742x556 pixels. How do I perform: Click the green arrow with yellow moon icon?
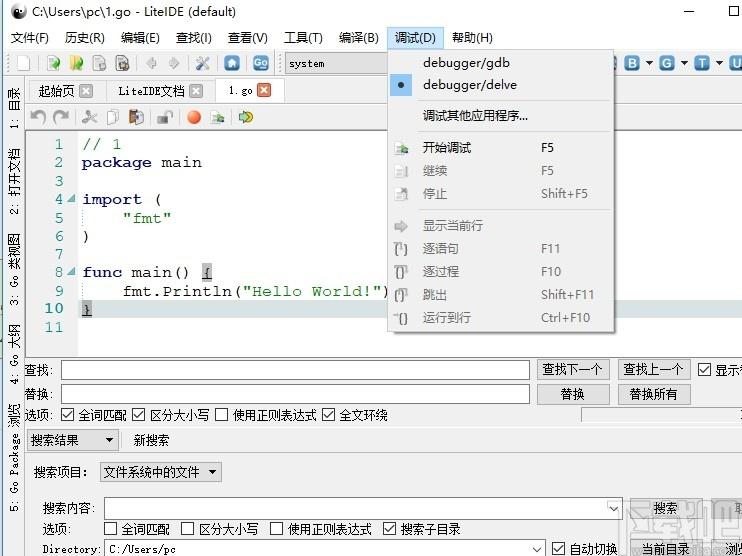(246, 117)
